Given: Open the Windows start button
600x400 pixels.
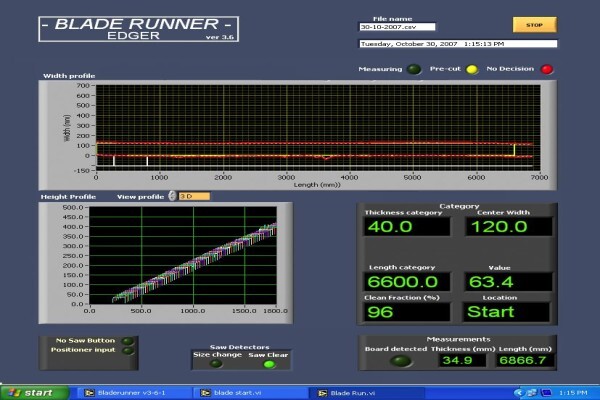Looking at the screenshot, I should point(34,393).
